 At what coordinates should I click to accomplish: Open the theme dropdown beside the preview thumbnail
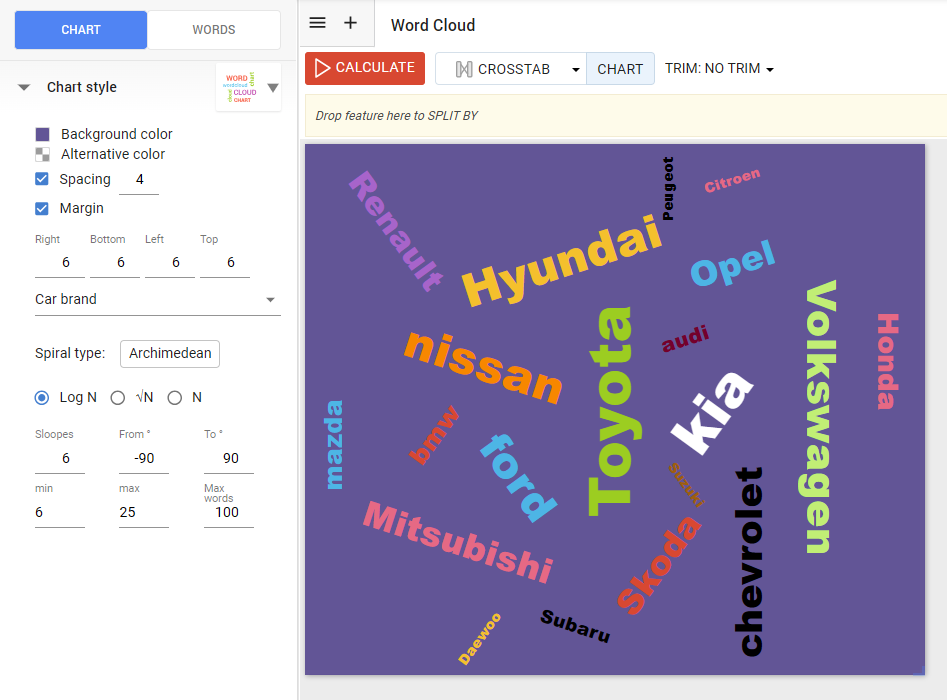(272, 87)
